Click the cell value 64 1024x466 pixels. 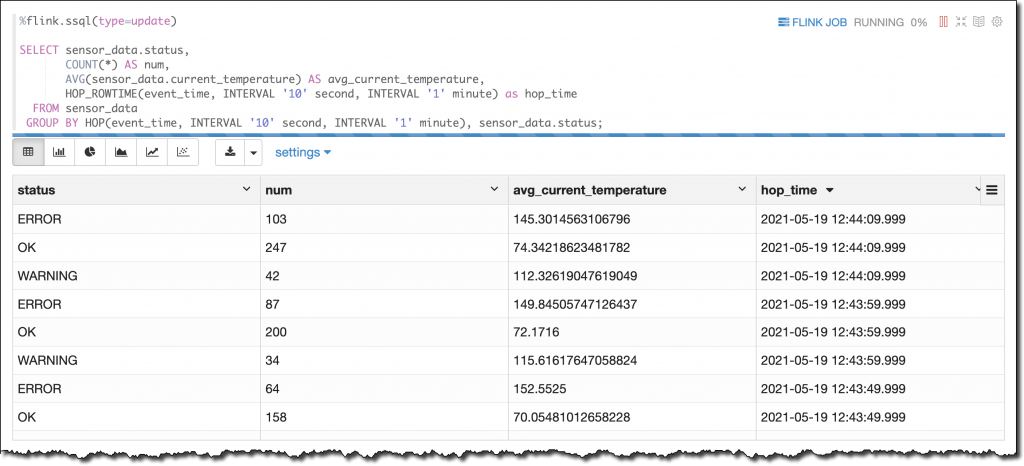272,388
